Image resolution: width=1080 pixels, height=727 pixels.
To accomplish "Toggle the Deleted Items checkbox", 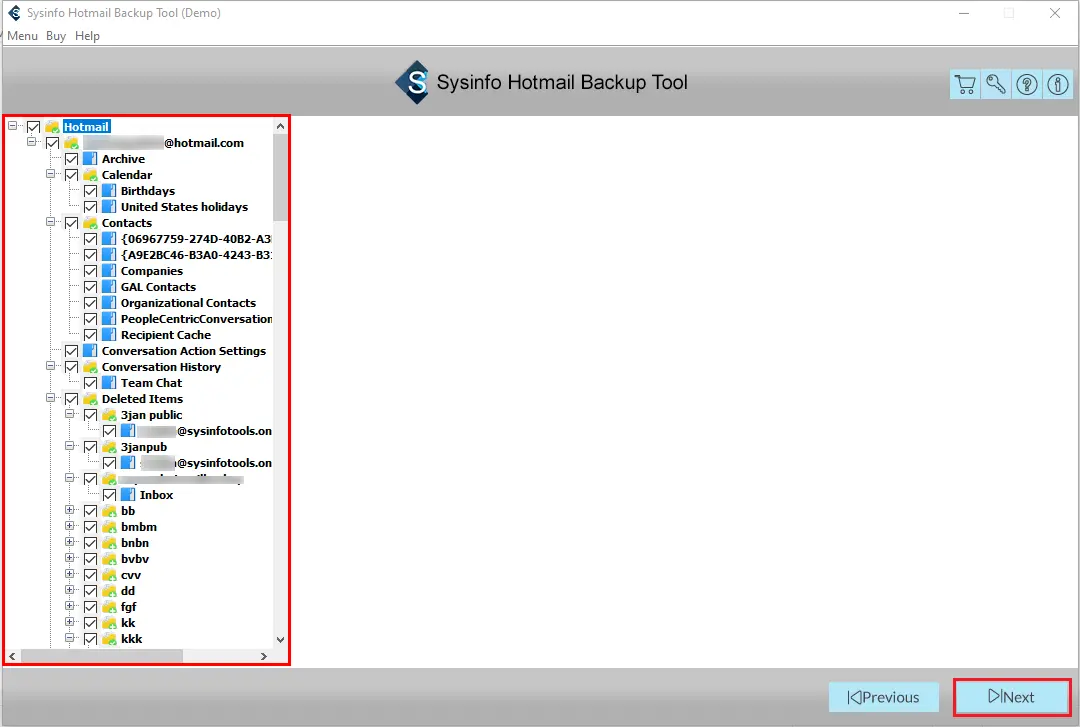I will pos(71,398).
